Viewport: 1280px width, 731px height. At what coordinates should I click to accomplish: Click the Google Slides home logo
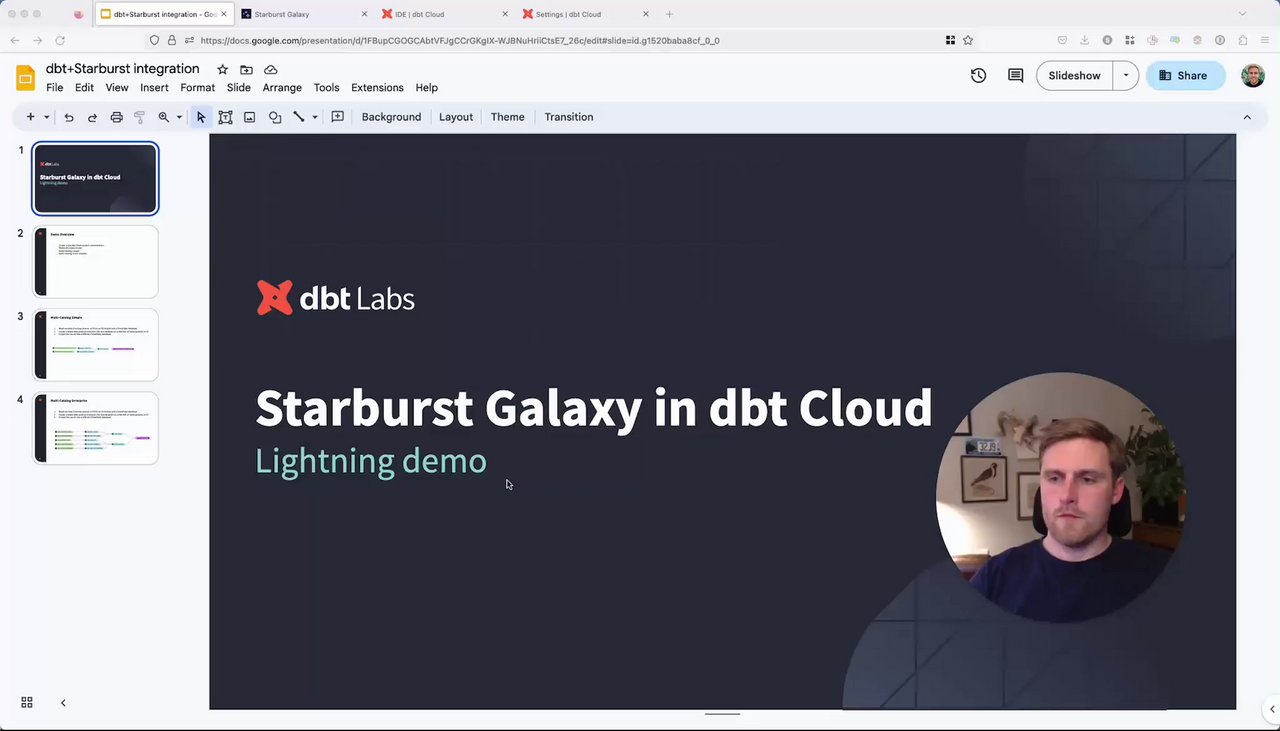[26, 77]
